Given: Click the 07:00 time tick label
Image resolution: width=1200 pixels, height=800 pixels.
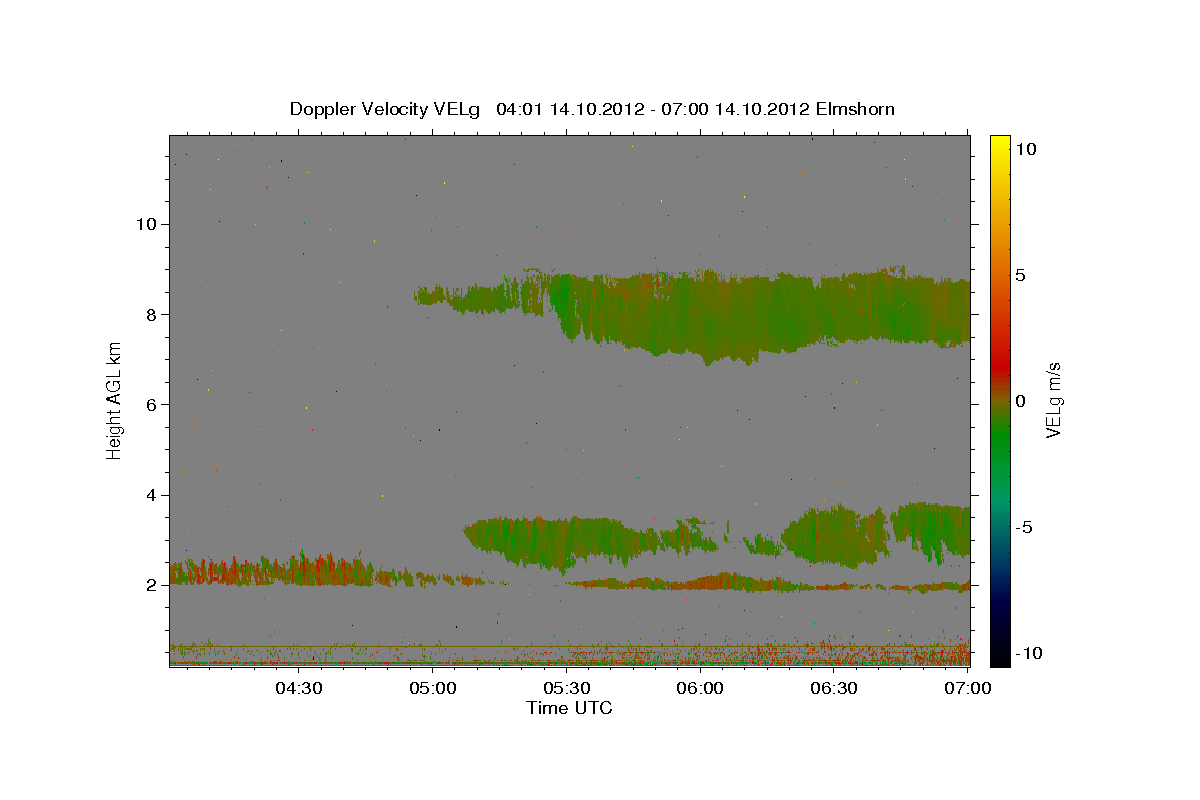Looking at the screenshot, I should (968, 688).
